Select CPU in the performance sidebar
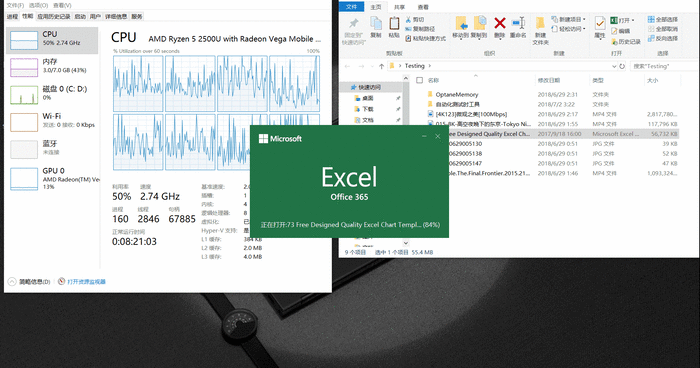Image resolution: width=700 pixels, height=368 pixels. 52,40
